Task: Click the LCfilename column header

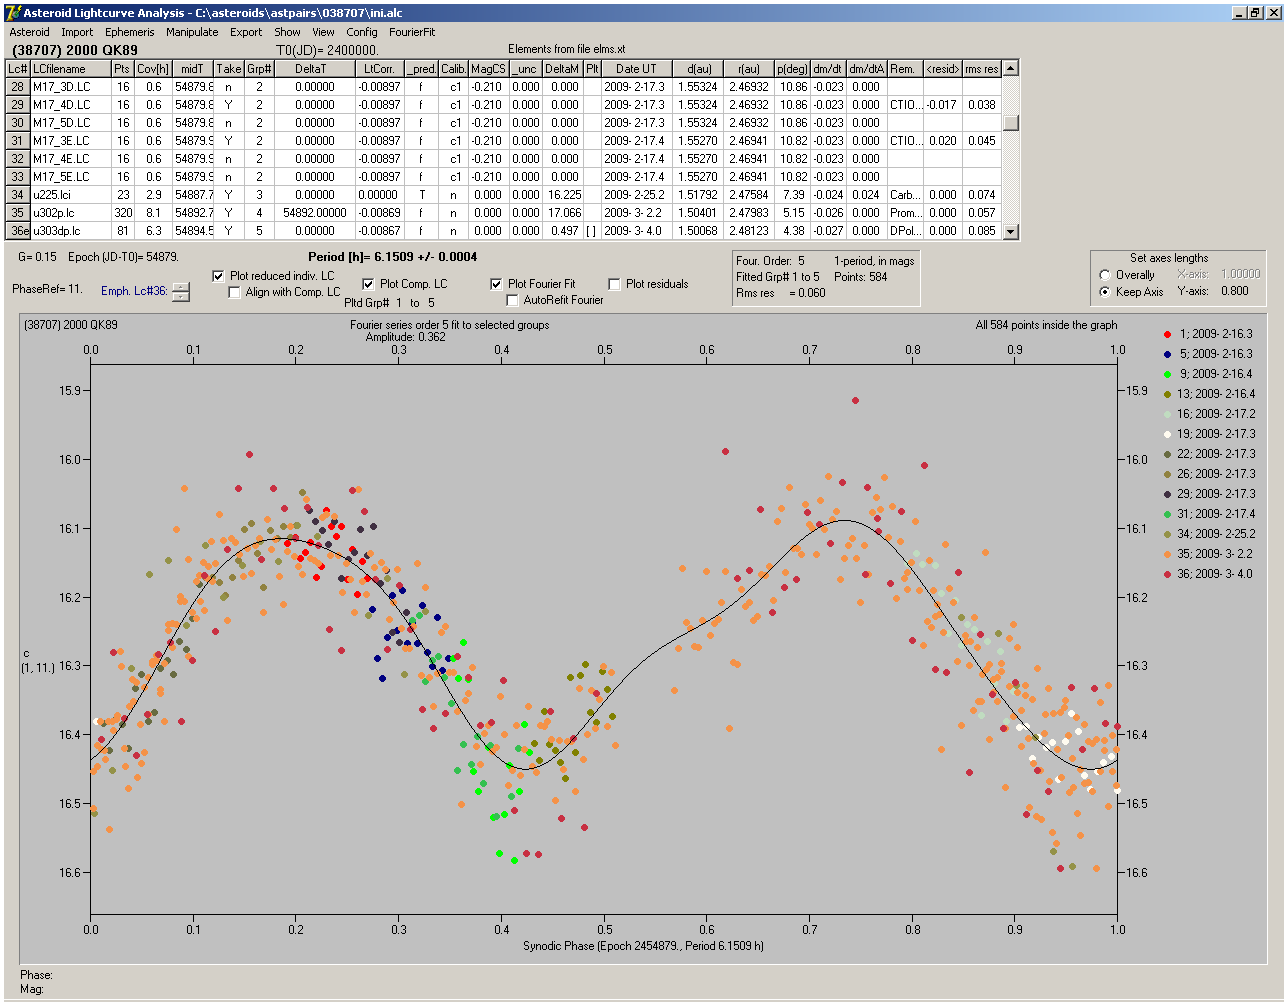Action: 70,69
